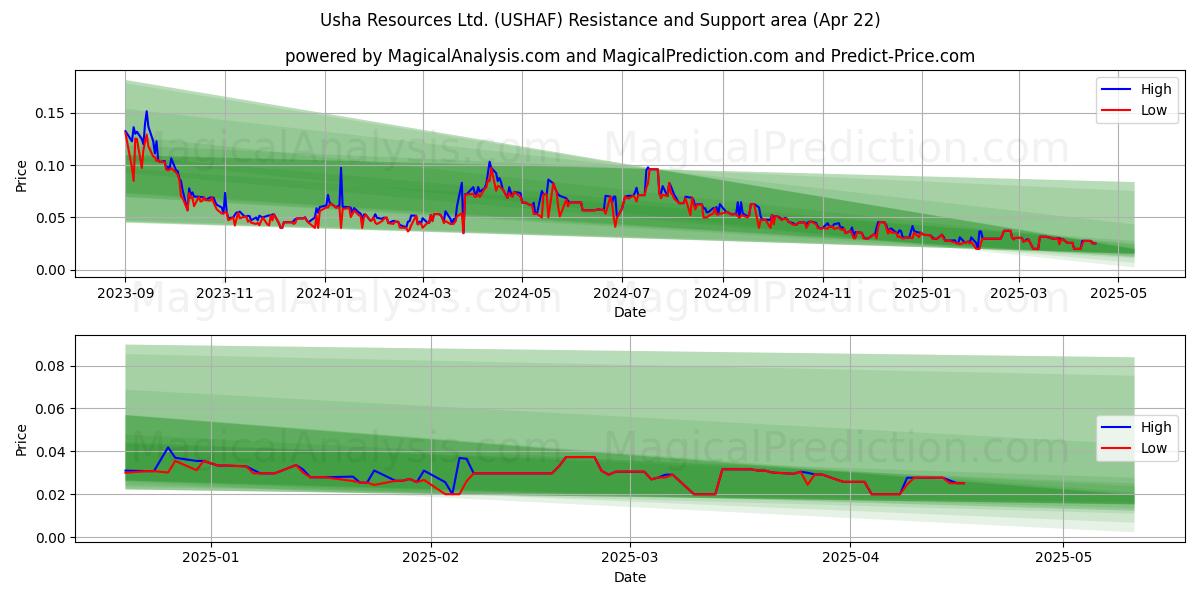Click the top chart '2024-01' axis label
Image resolution: width=1200 pixels, height=600 pixels.
(324, 294)
